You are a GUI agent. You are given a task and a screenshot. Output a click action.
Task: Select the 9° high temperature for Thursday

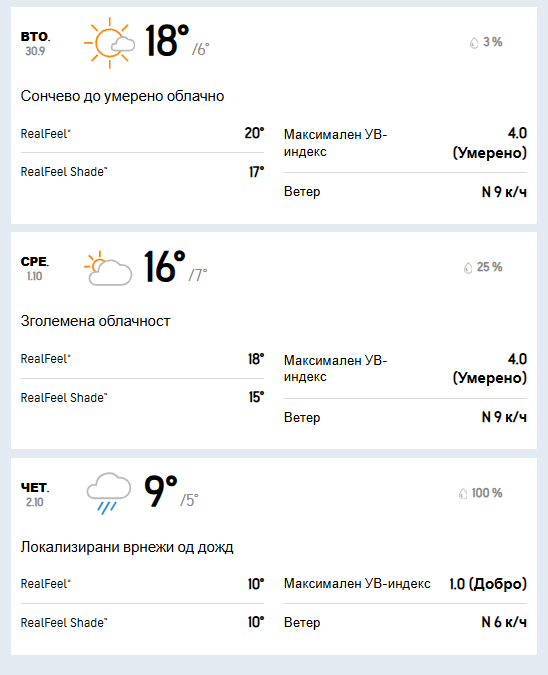point(160,491)
